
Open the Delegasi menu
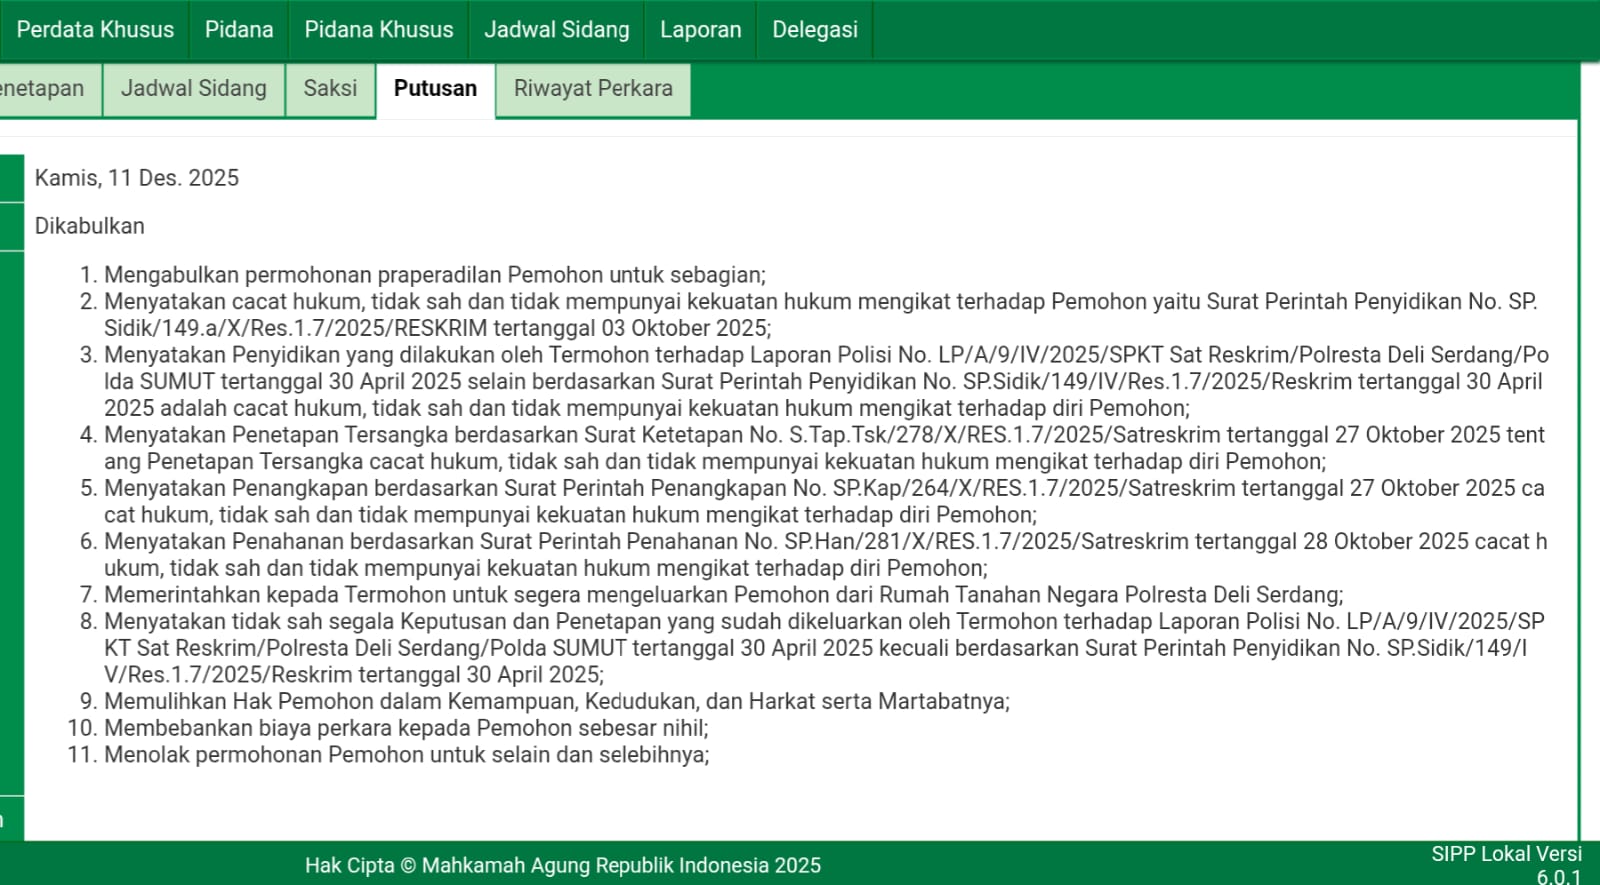pyautogui.click(x=815, y=30)
